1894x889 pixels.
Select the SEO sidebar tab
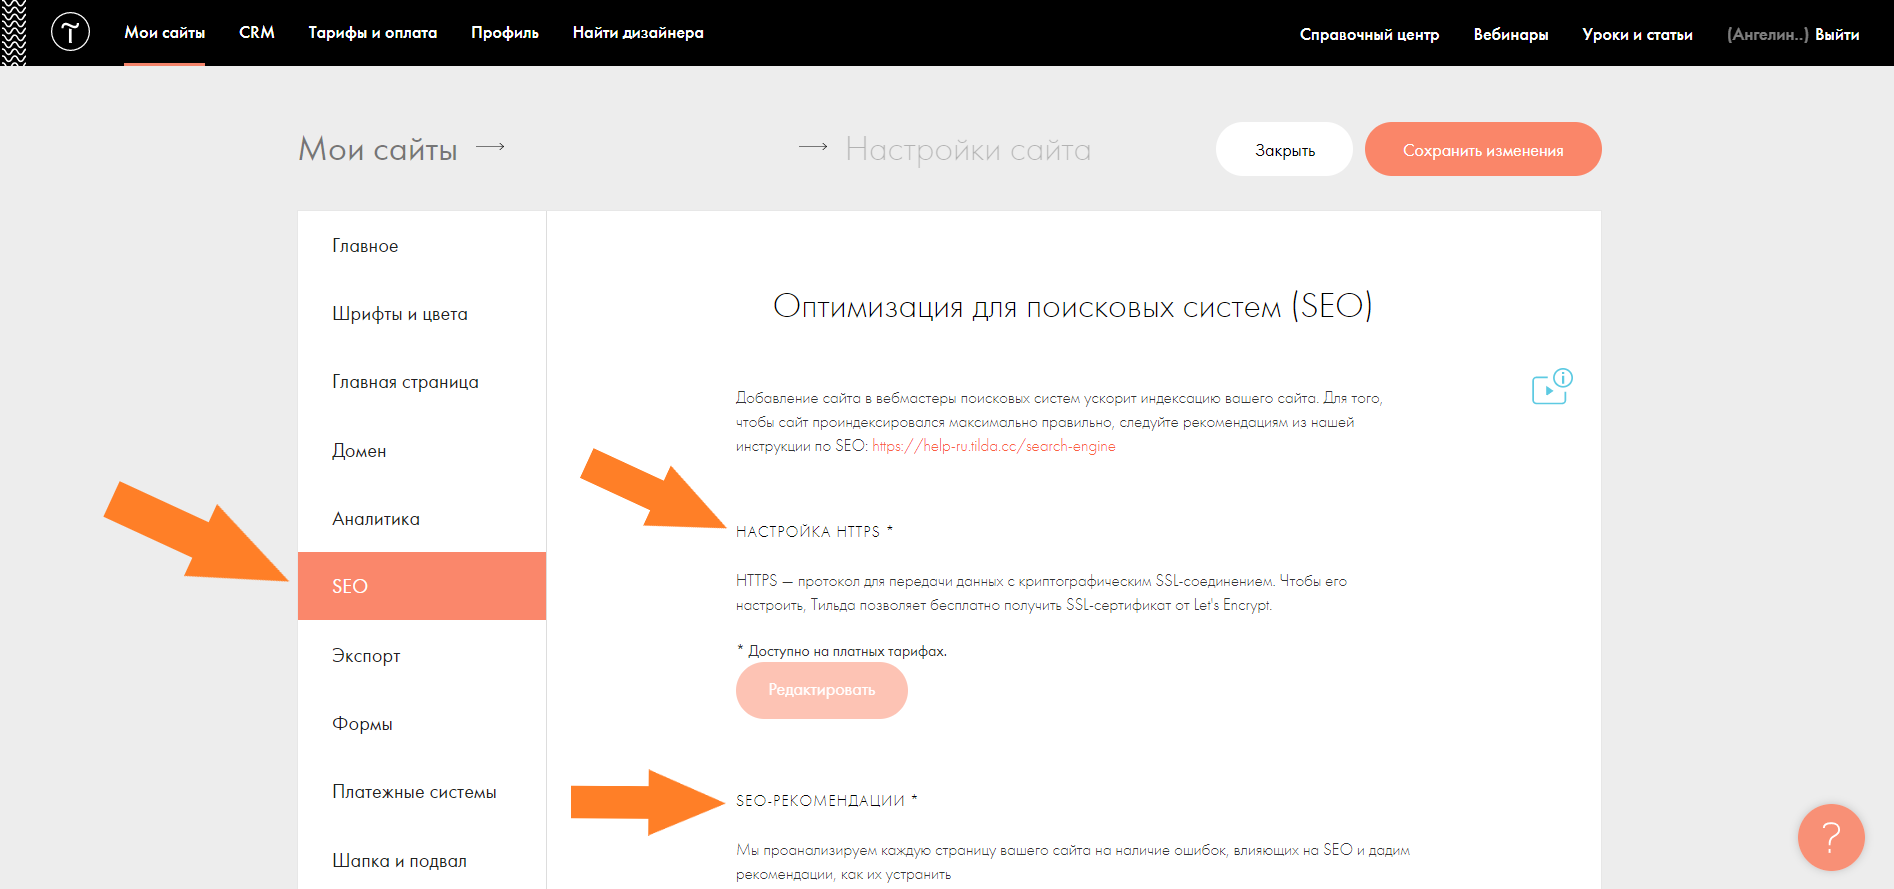422,586
